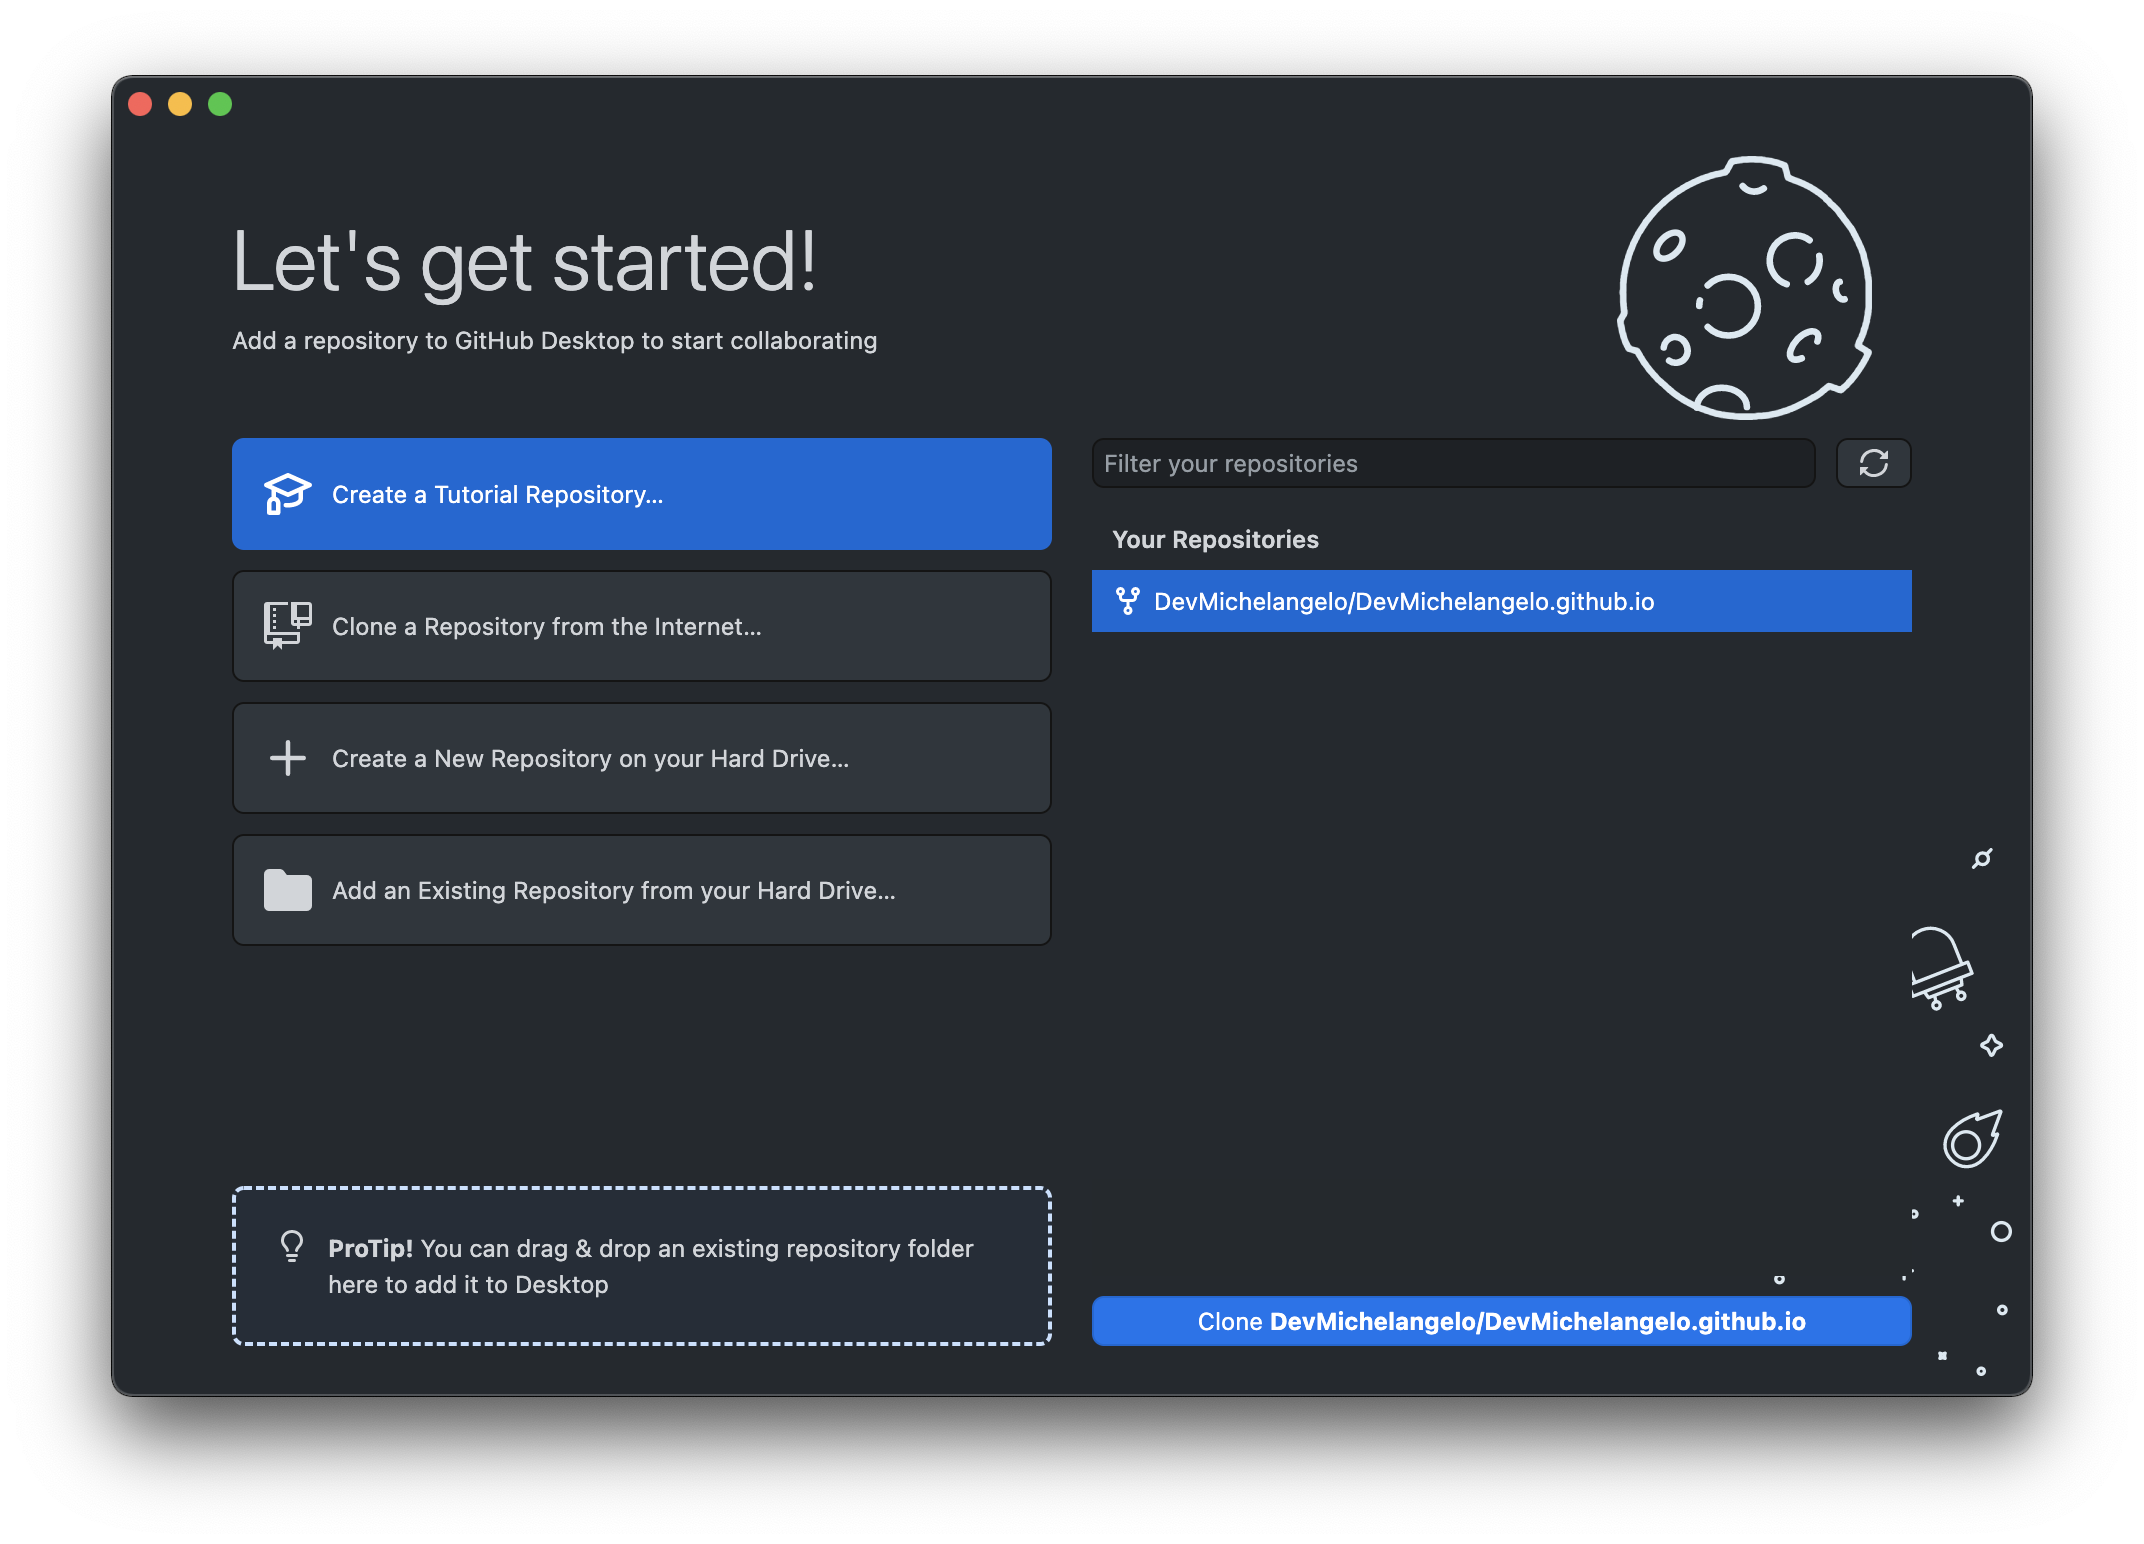The image size is (2144, 1544).
Task: Click the UFO spaceship illustration
Action: tap(1940, 968)
